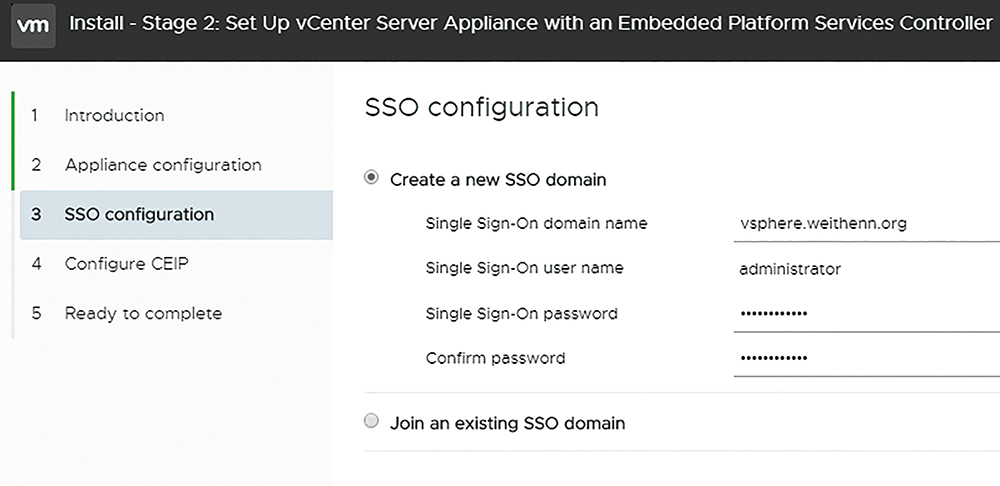1000x486 pixels.
Task: Click the Single Sign-On domain name label
Action: click(x=536, y=224)
